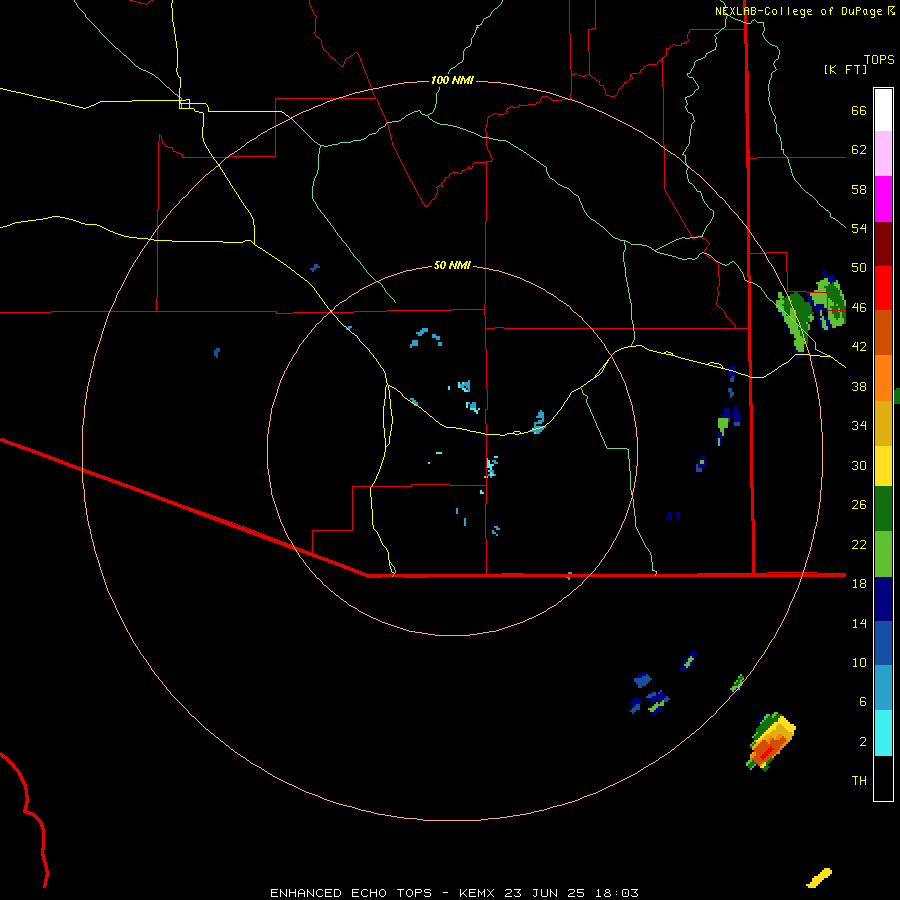Click the "23 JUN 25" date text
900x900 pixels.
point(545,893)
